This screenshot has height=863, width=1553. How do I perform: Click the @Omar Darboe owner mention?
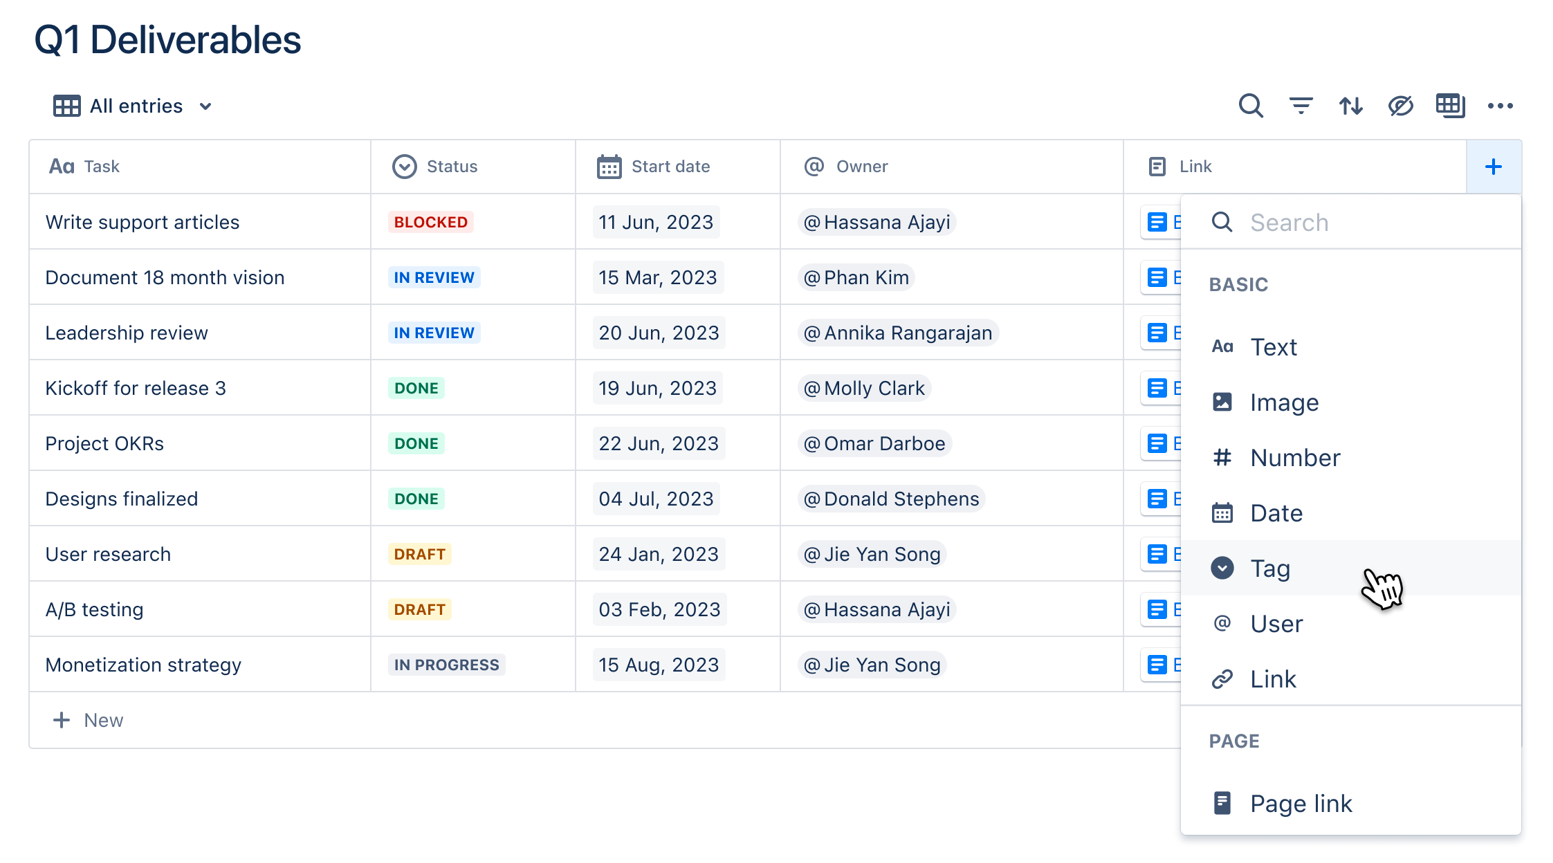(x=874, y=443)
